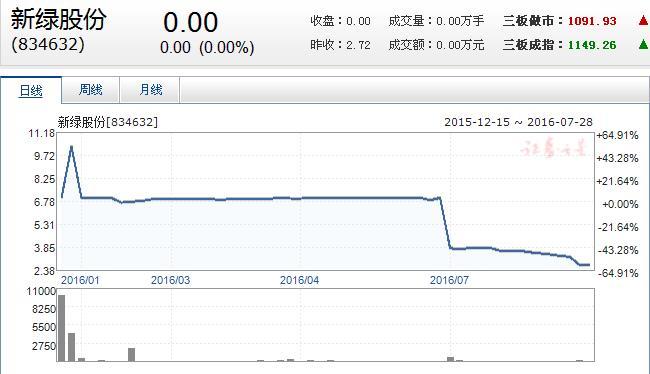Click the -64.91% percent axis label
Image resolution: width=650 pixels, height=374 pixels.
618,273
